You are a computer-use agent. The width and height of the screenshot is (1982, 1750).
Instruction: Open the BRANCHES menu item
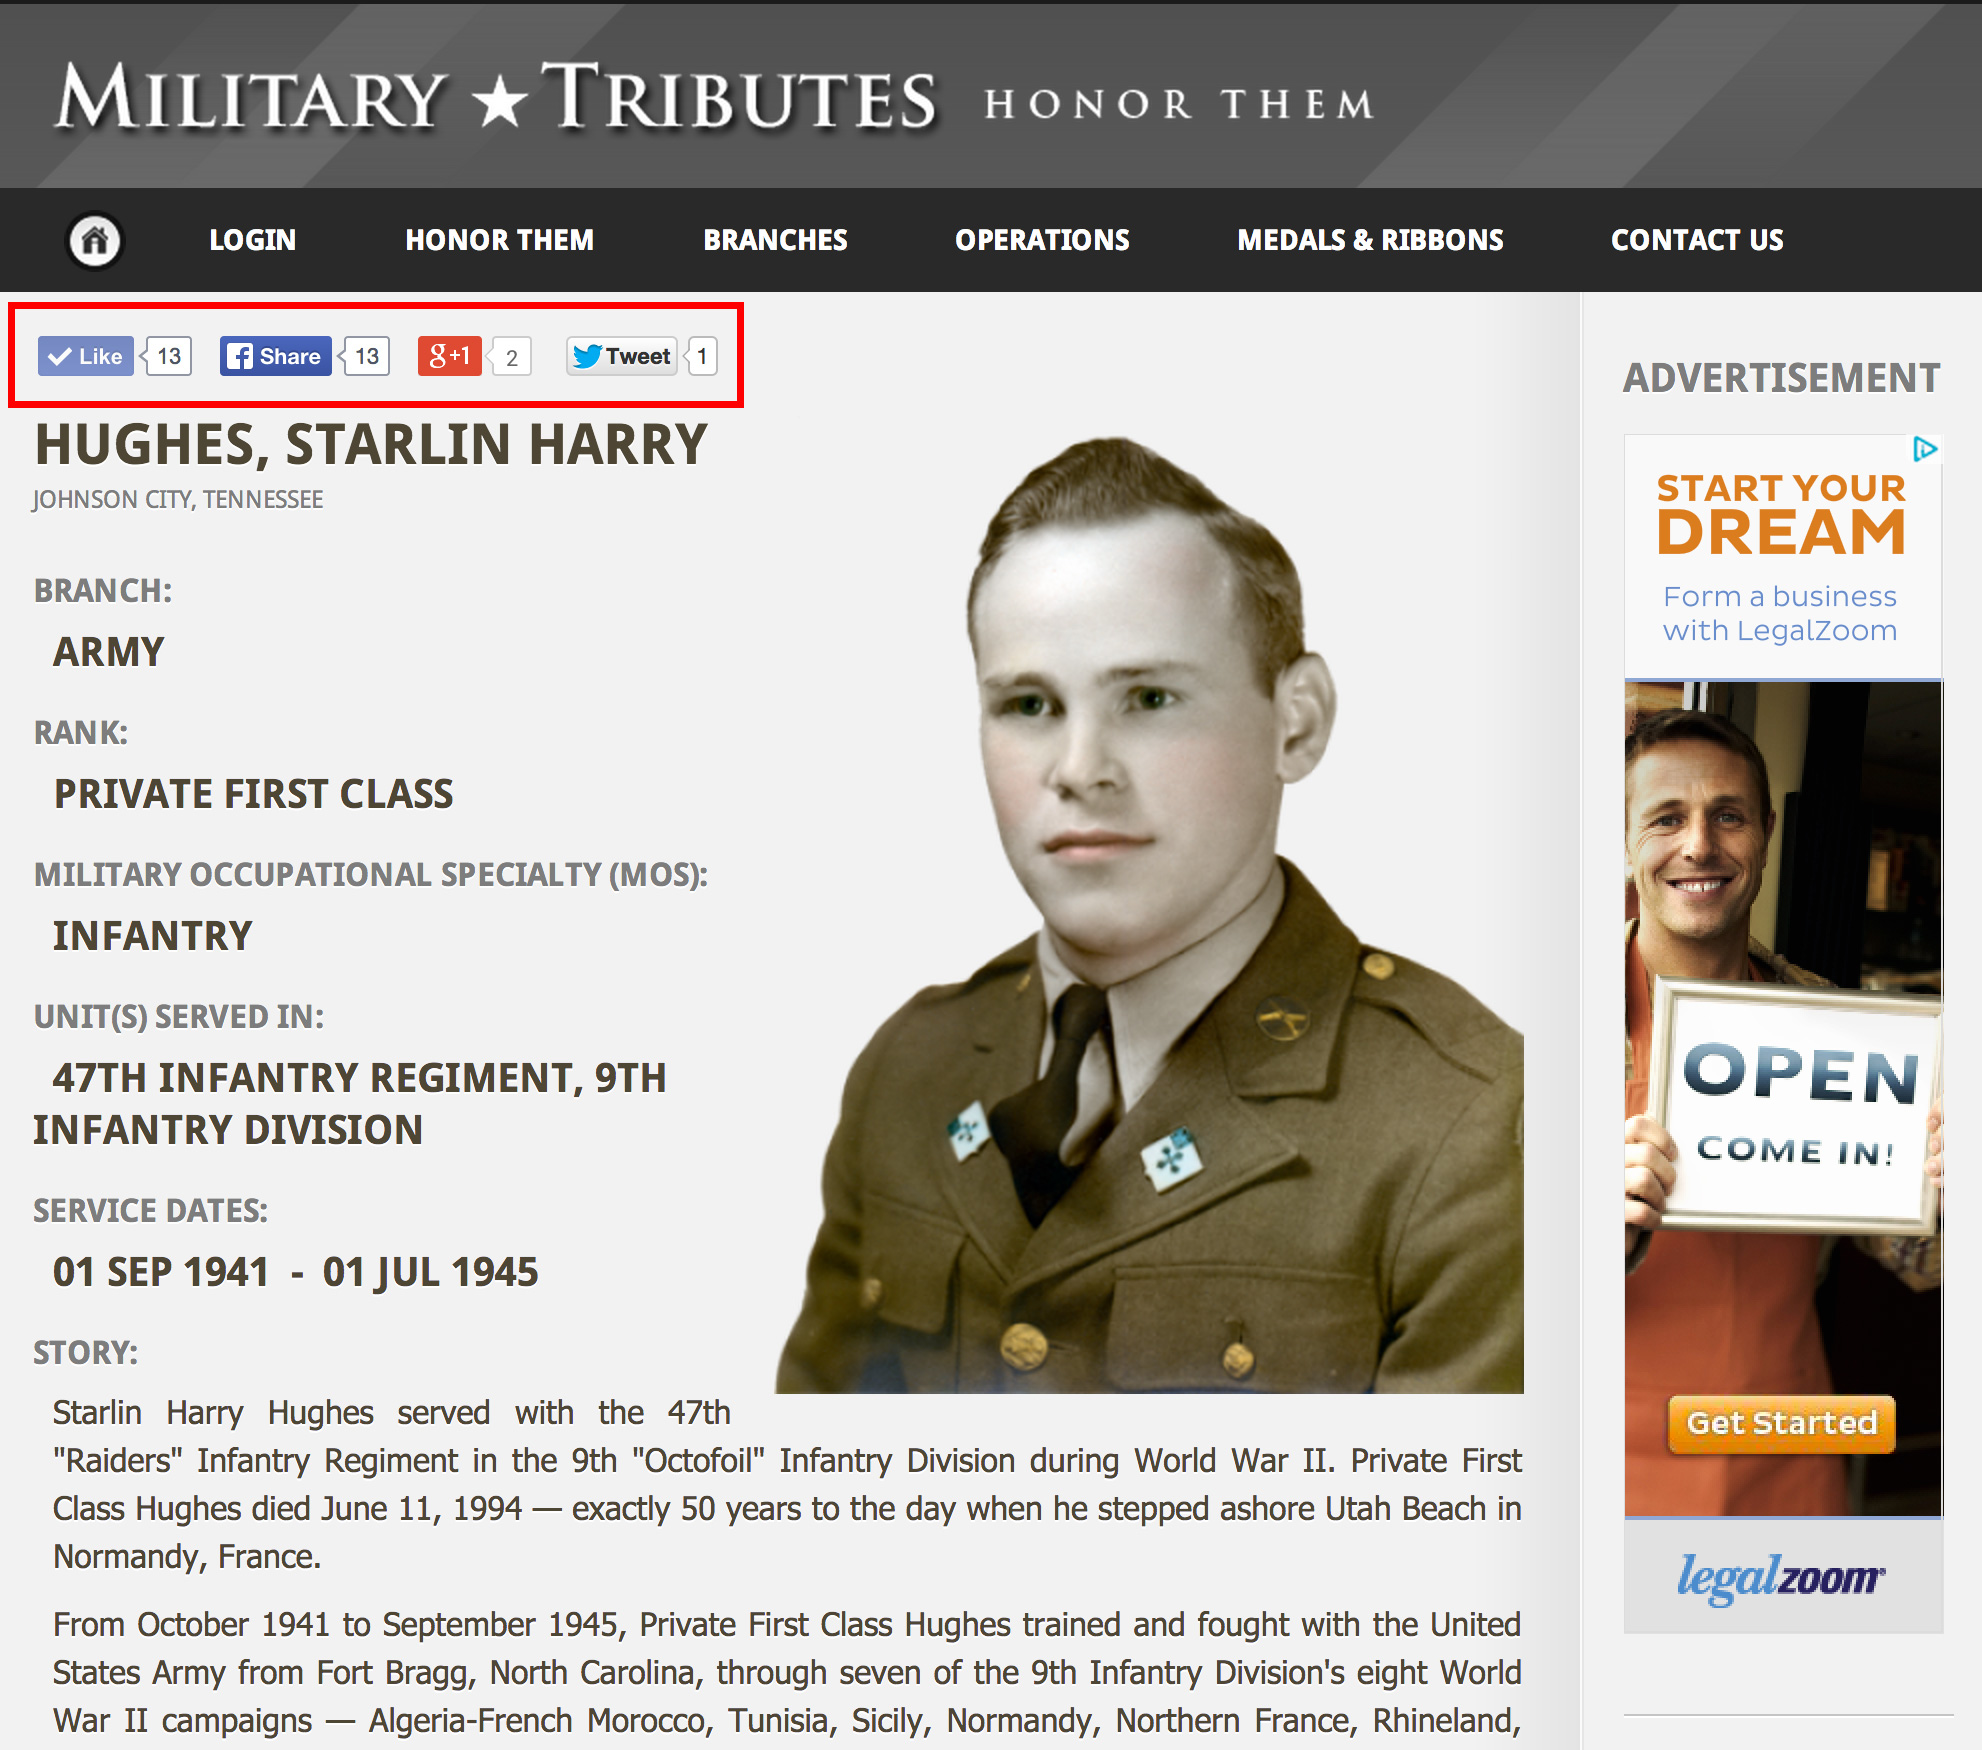tap(776, 240)
